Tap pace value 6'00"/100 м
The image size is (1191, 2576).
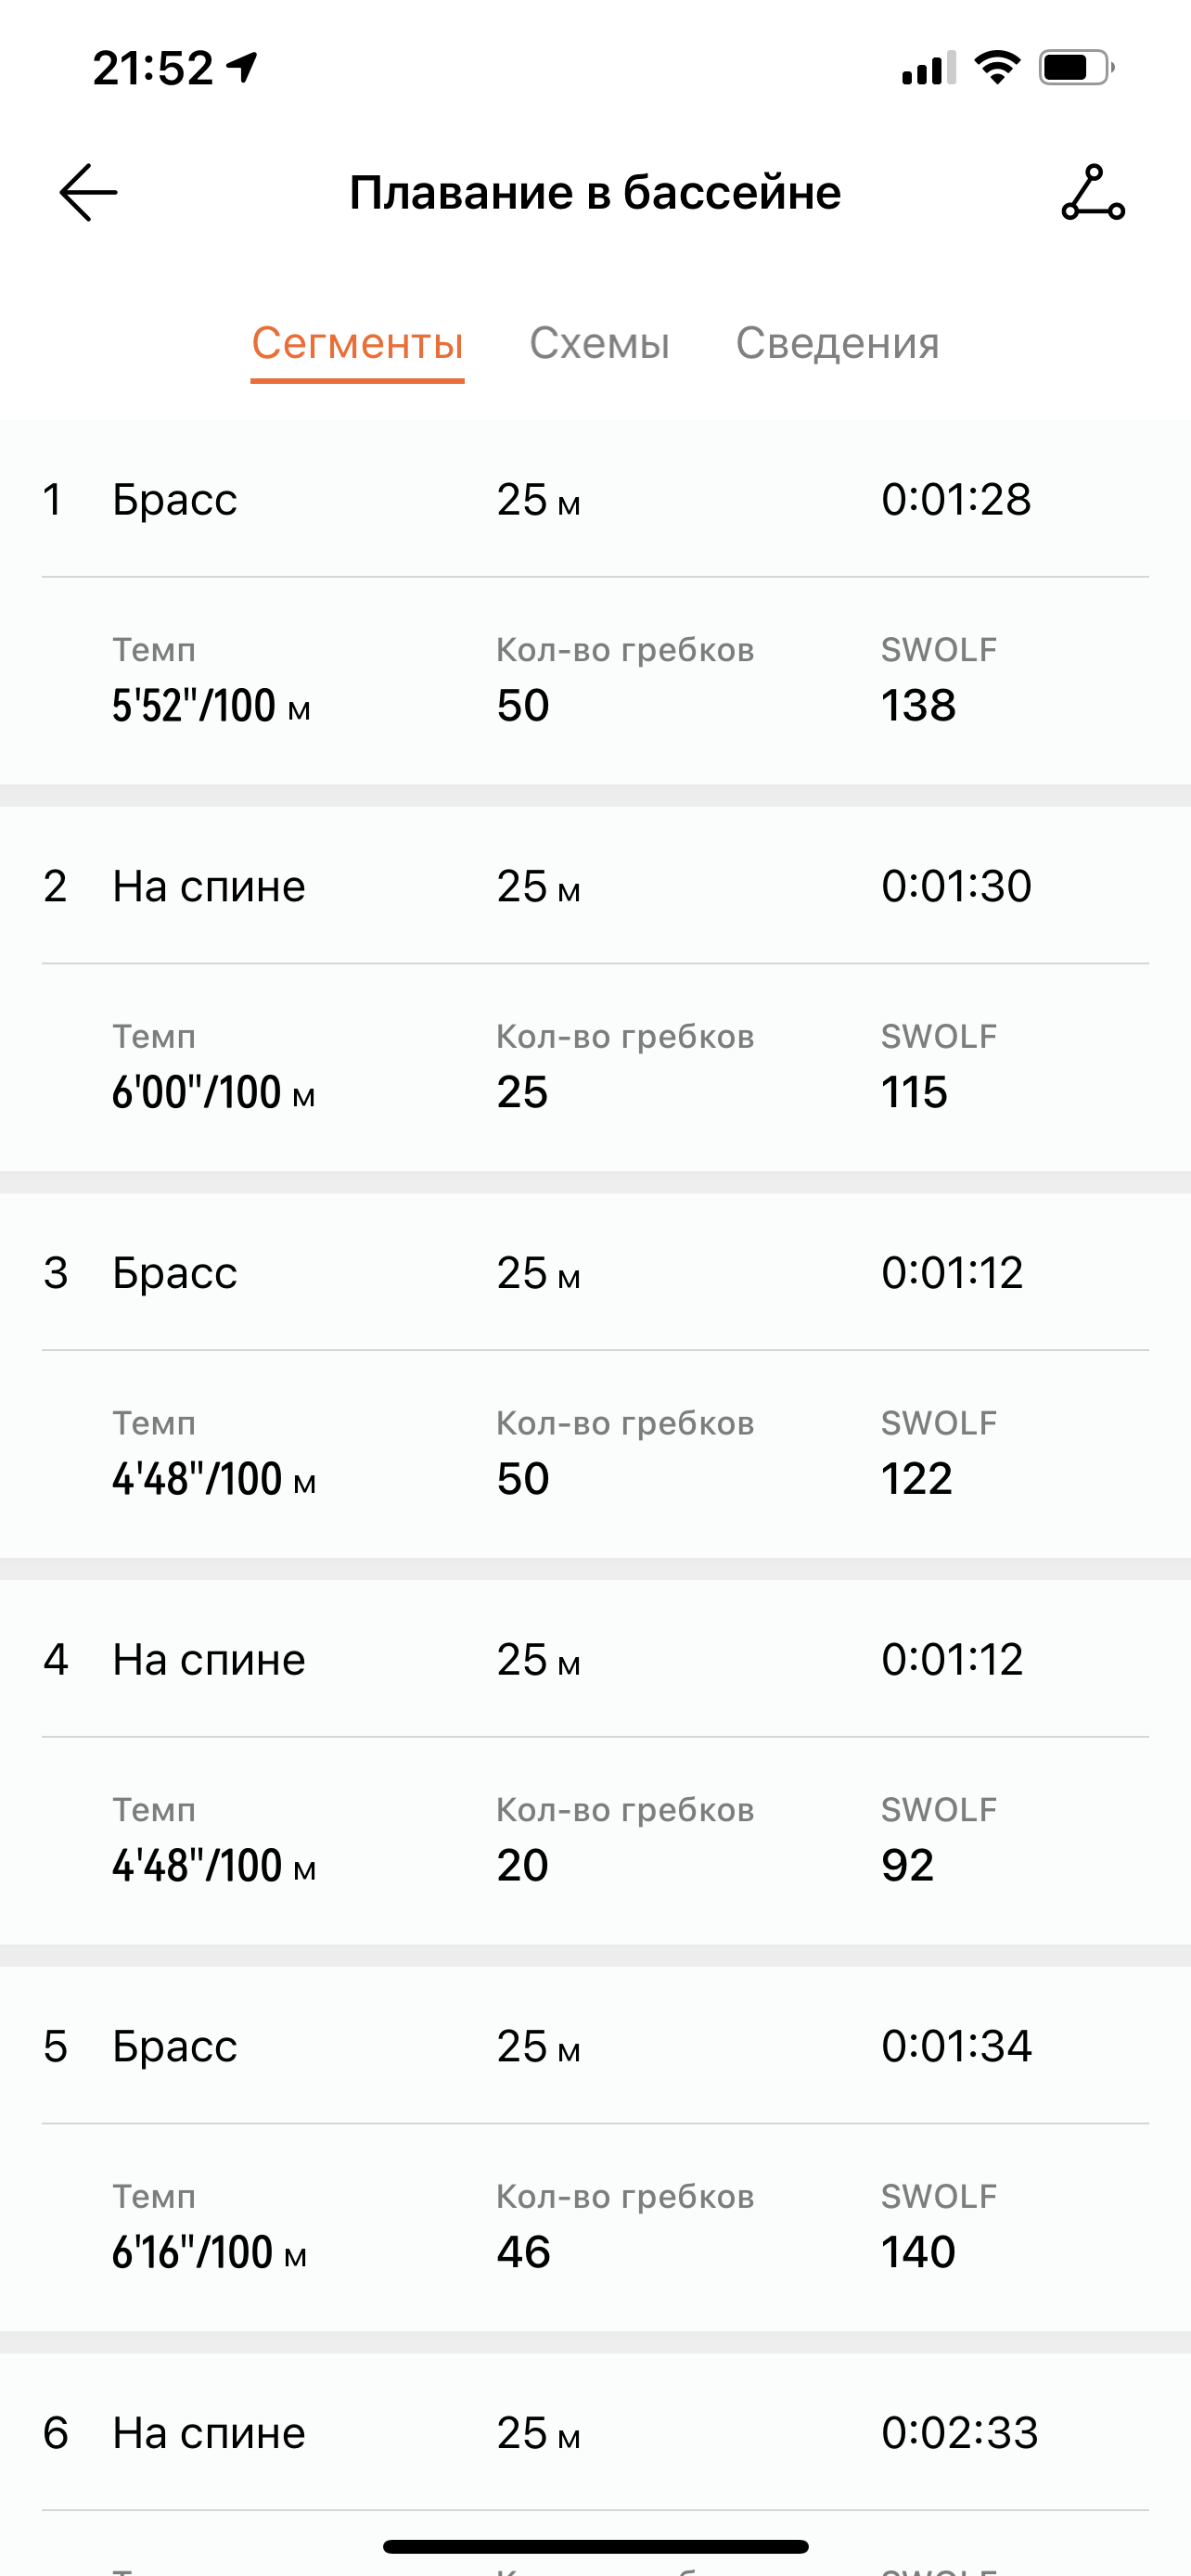[x=213, y=1093]
